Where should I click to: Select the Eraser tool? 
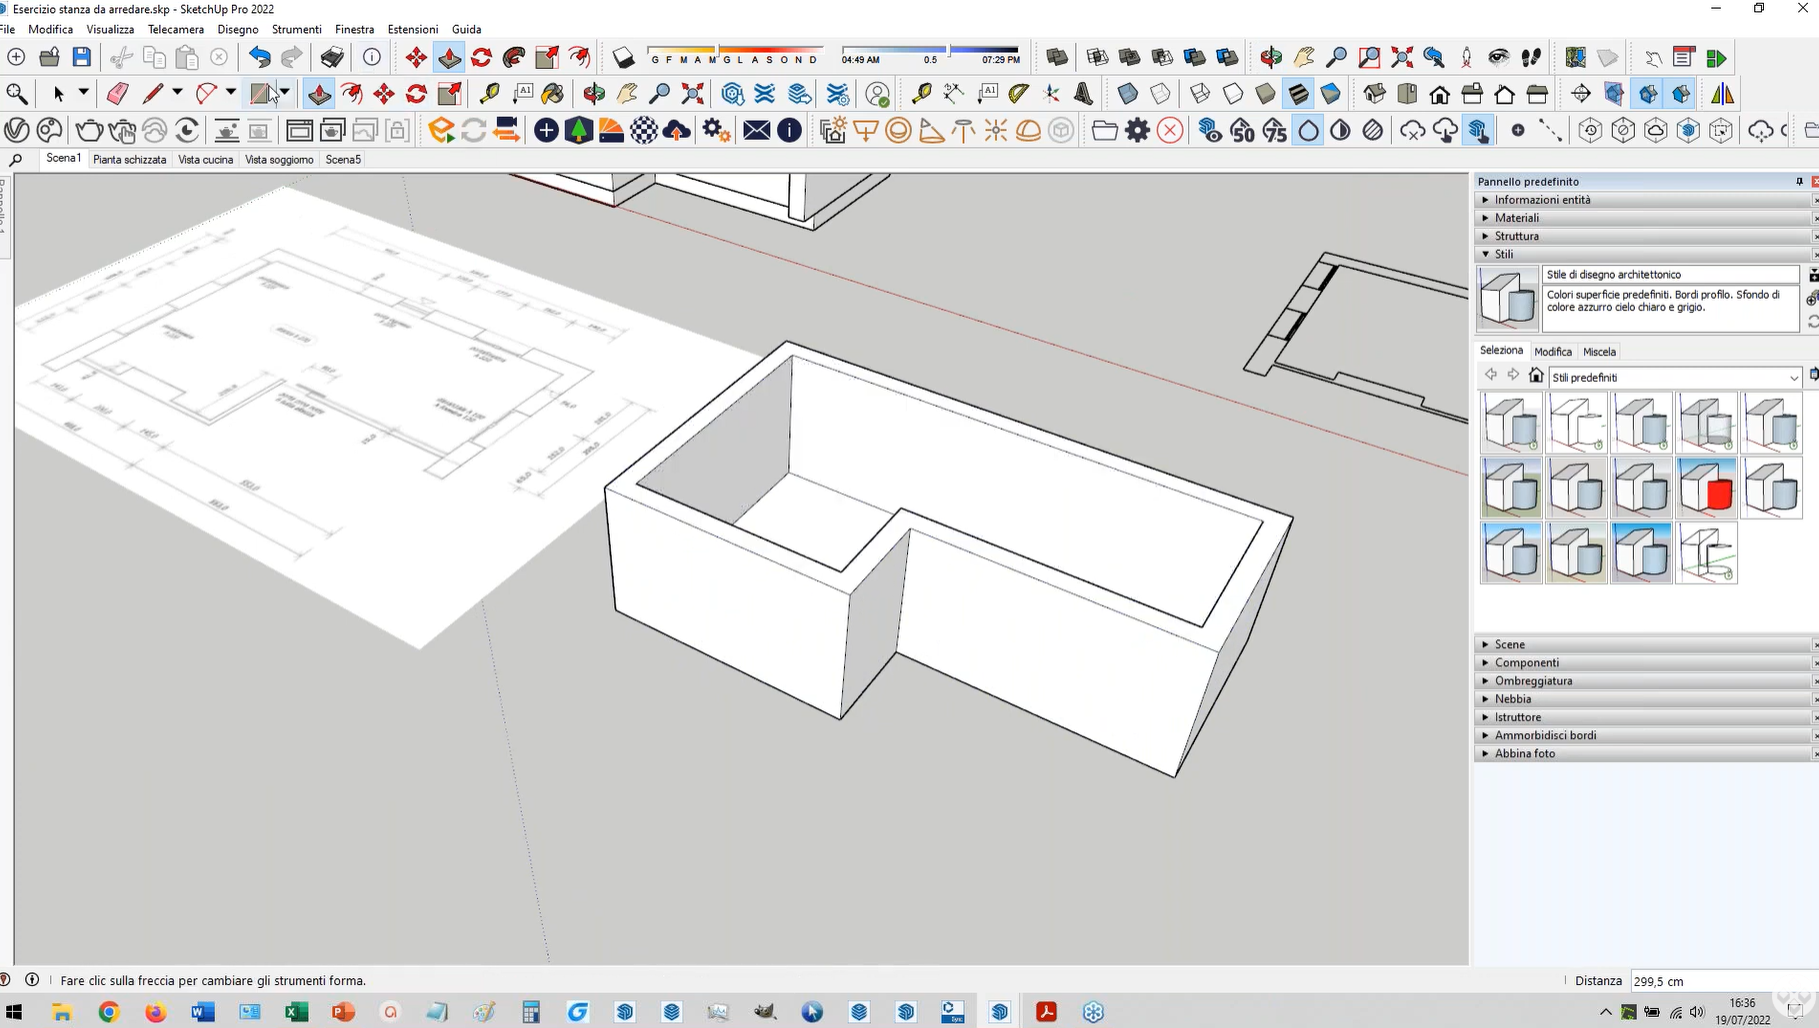[x=117, y=94]
